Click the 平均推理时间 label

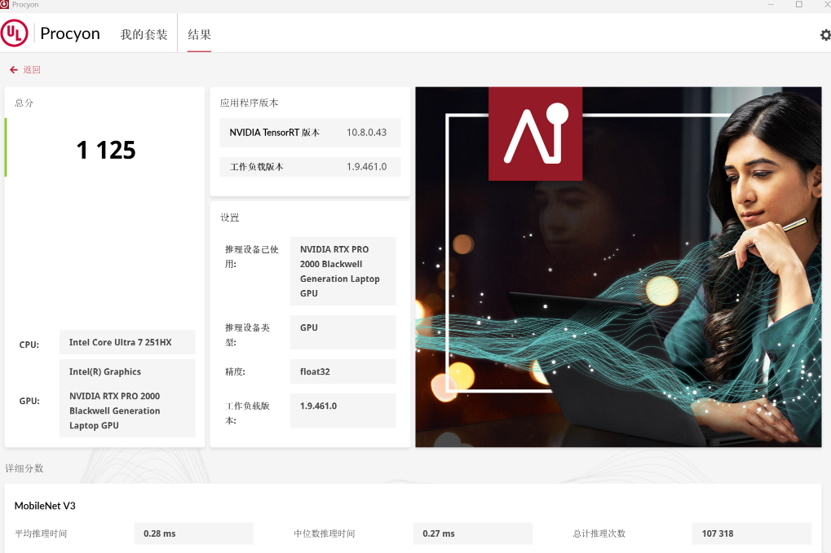pyautogui.click(x=41, y=533)
